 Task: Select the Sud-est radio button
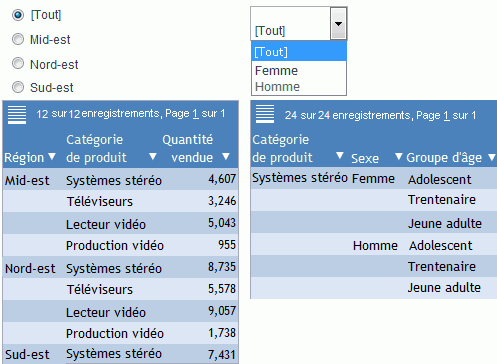point(18,87)
